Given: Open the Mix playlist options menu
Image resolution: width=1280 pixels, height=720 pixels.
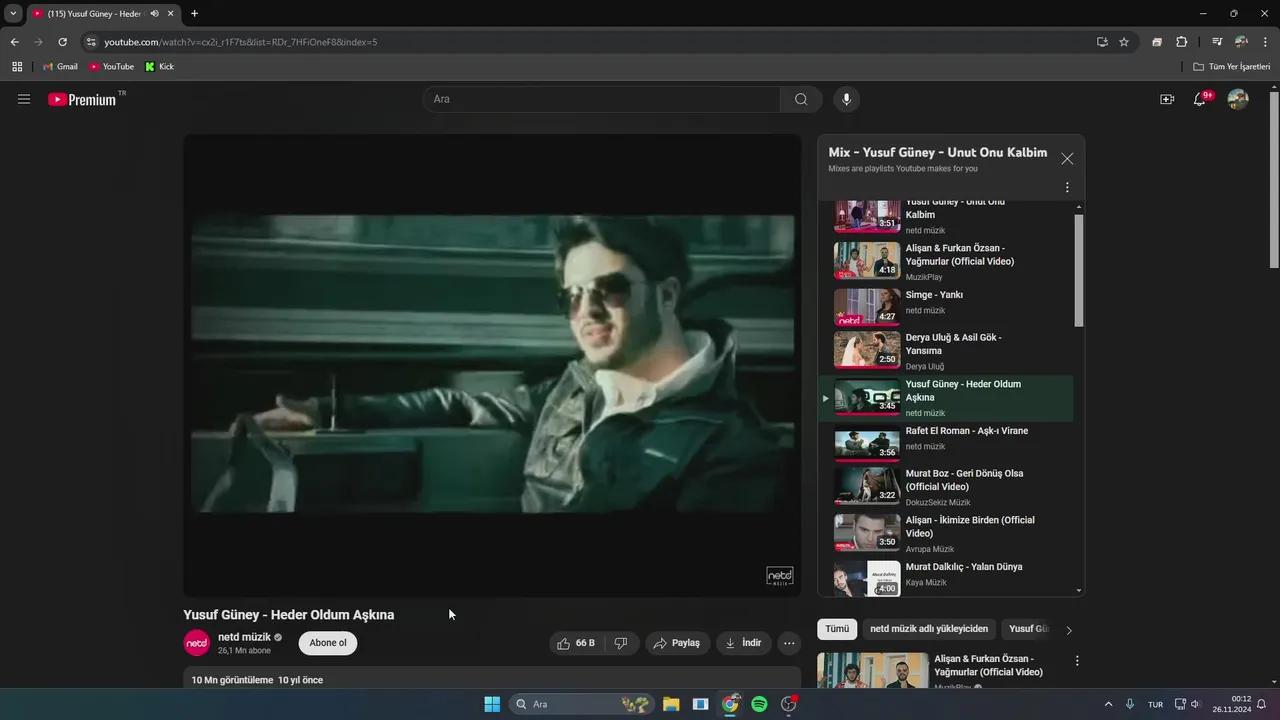Looking at the screenshot, I should pos(1067,187).
